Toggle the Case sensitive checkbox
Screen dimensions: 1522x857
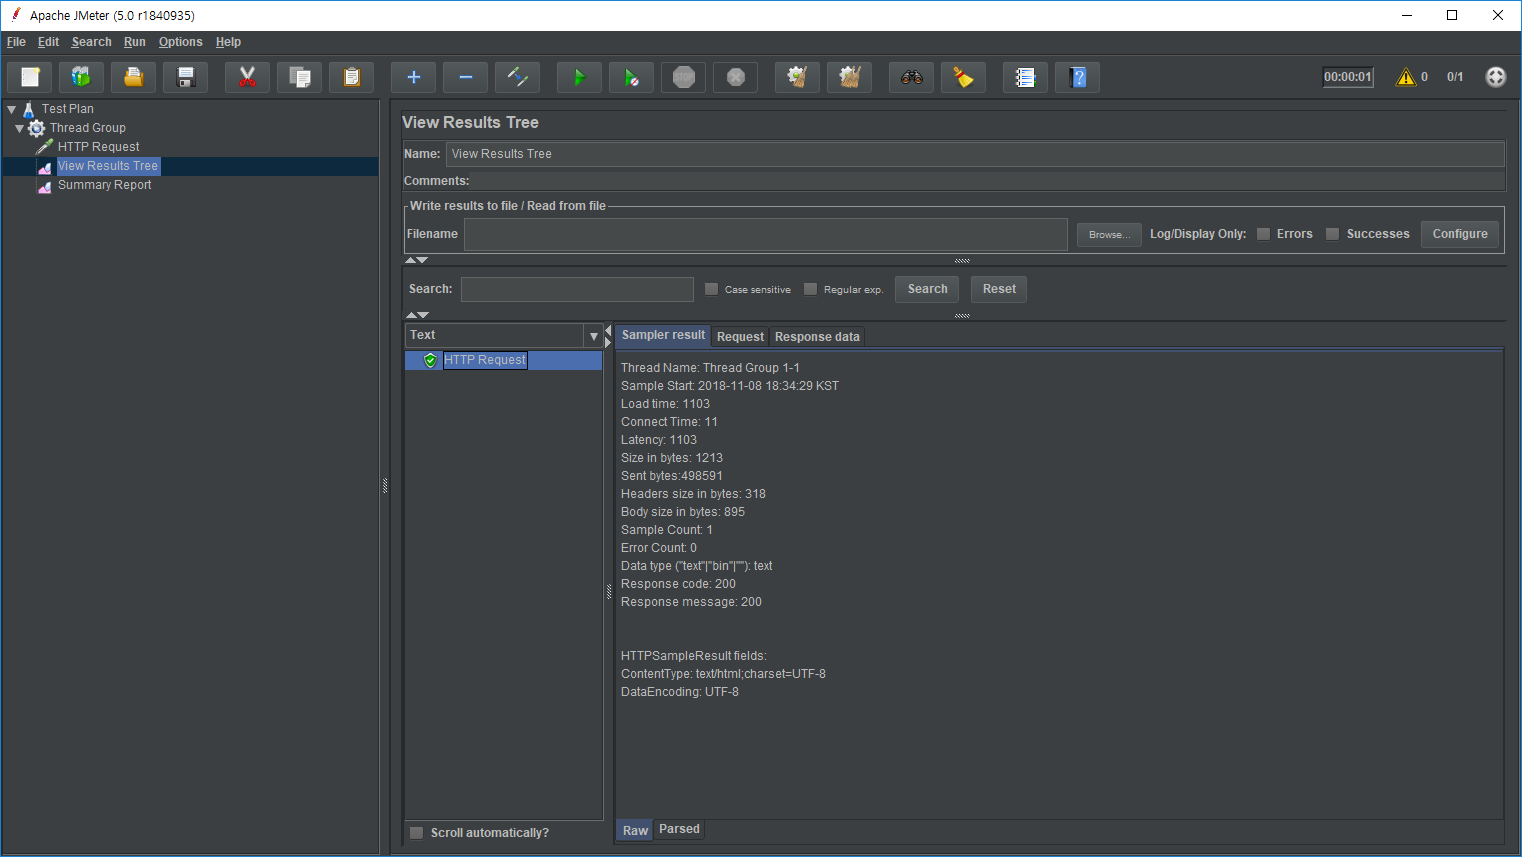click(x=712, y=289)
